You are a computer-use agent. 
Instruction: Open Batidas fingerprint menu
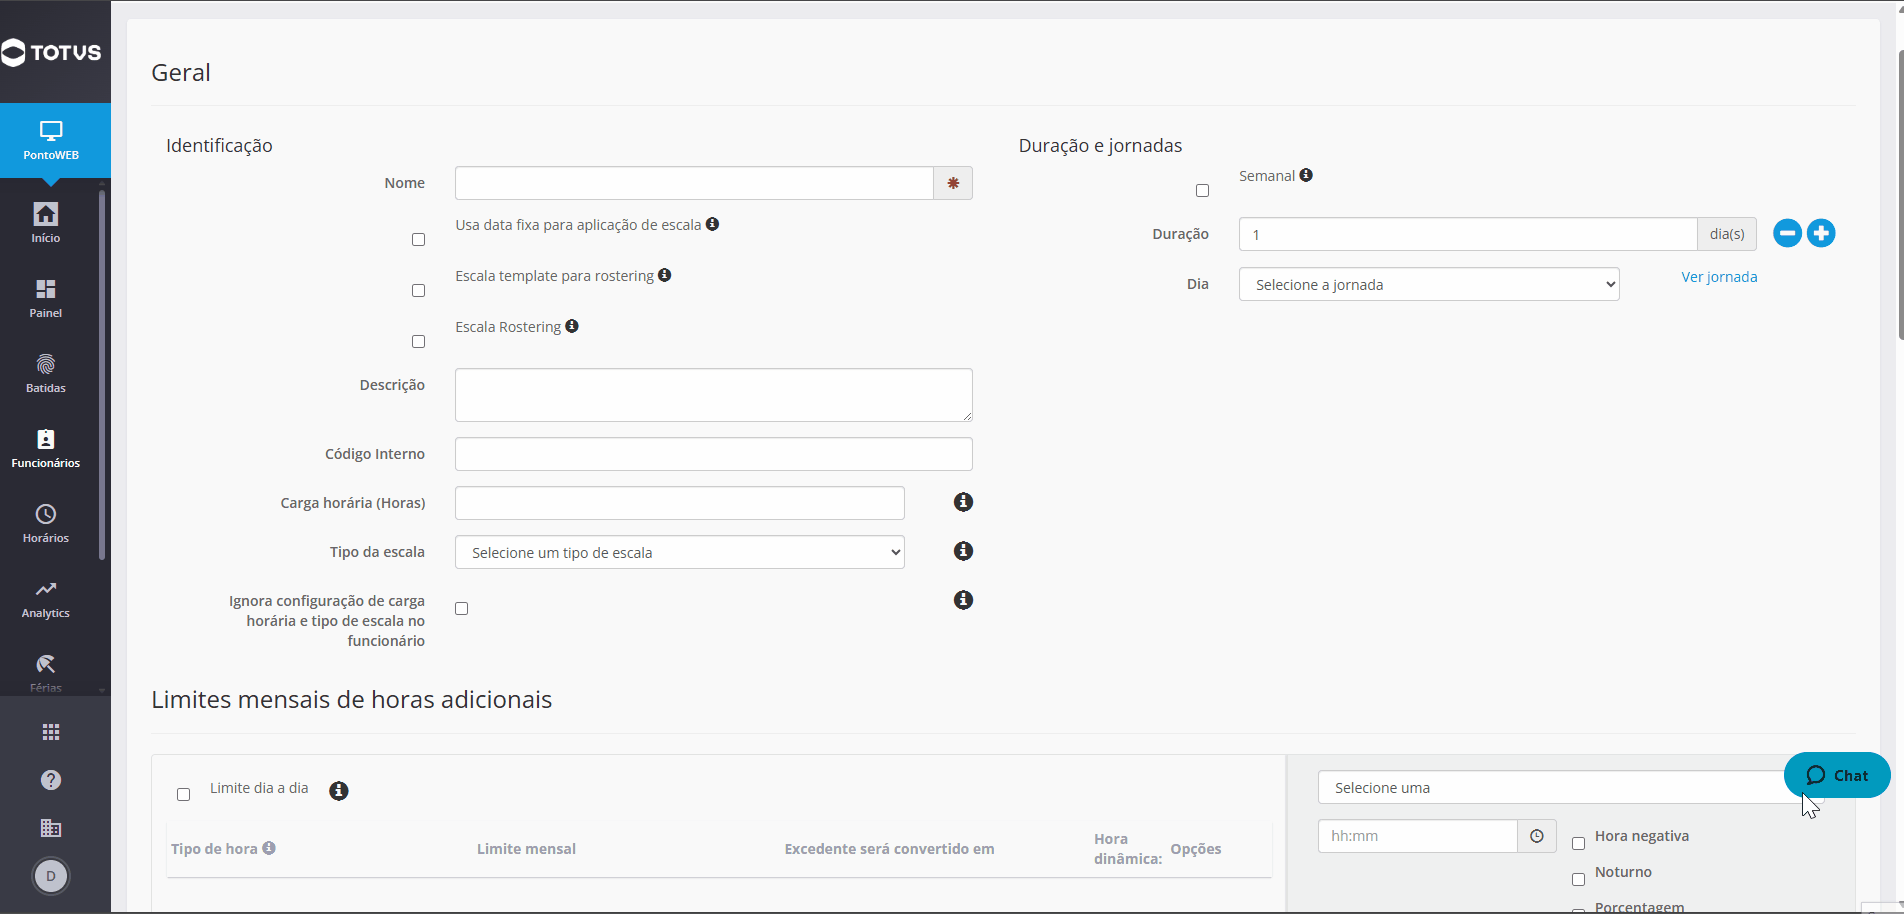(46, 373)
